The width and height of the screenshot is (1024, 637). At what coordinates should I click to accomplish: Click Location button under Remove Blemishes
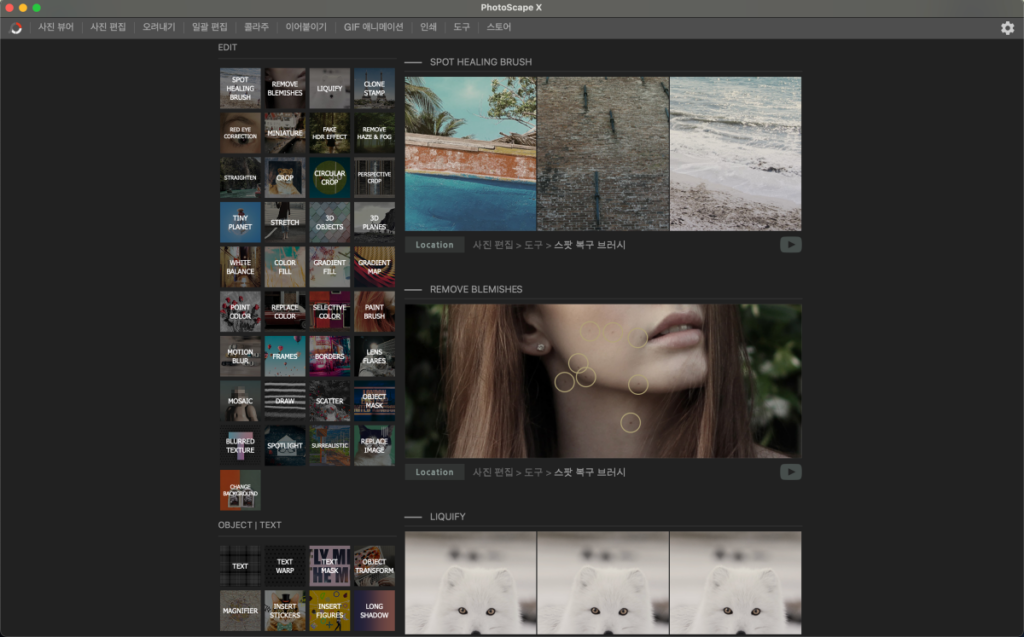pos(434,472)
